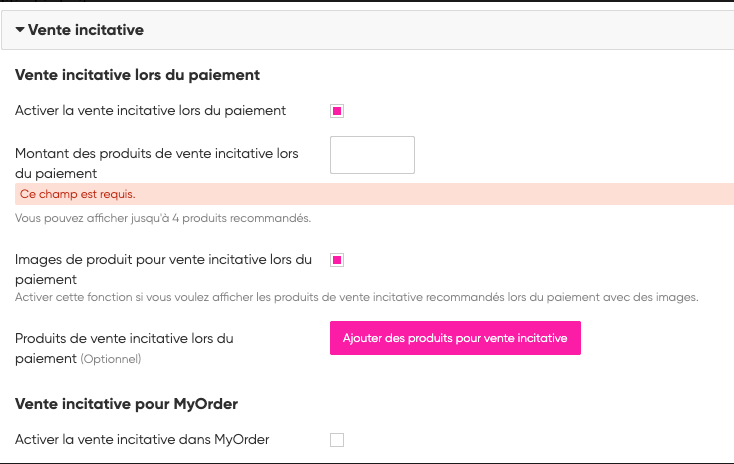Viewport: 734px width, 464px height.
Task: Click the Activer cette fonction help description
Action: tap(356, 297)
